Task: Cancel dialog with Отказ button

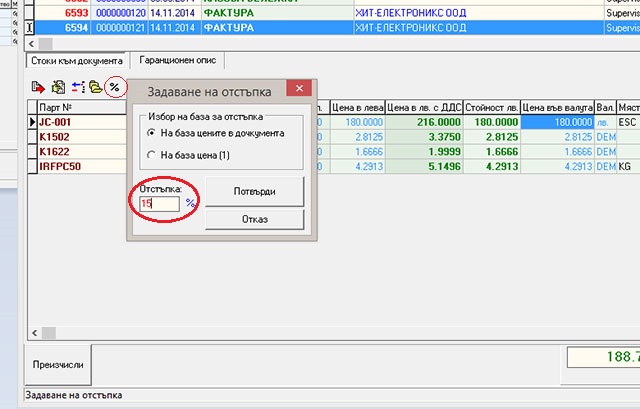Action: (x=255, y=219)
